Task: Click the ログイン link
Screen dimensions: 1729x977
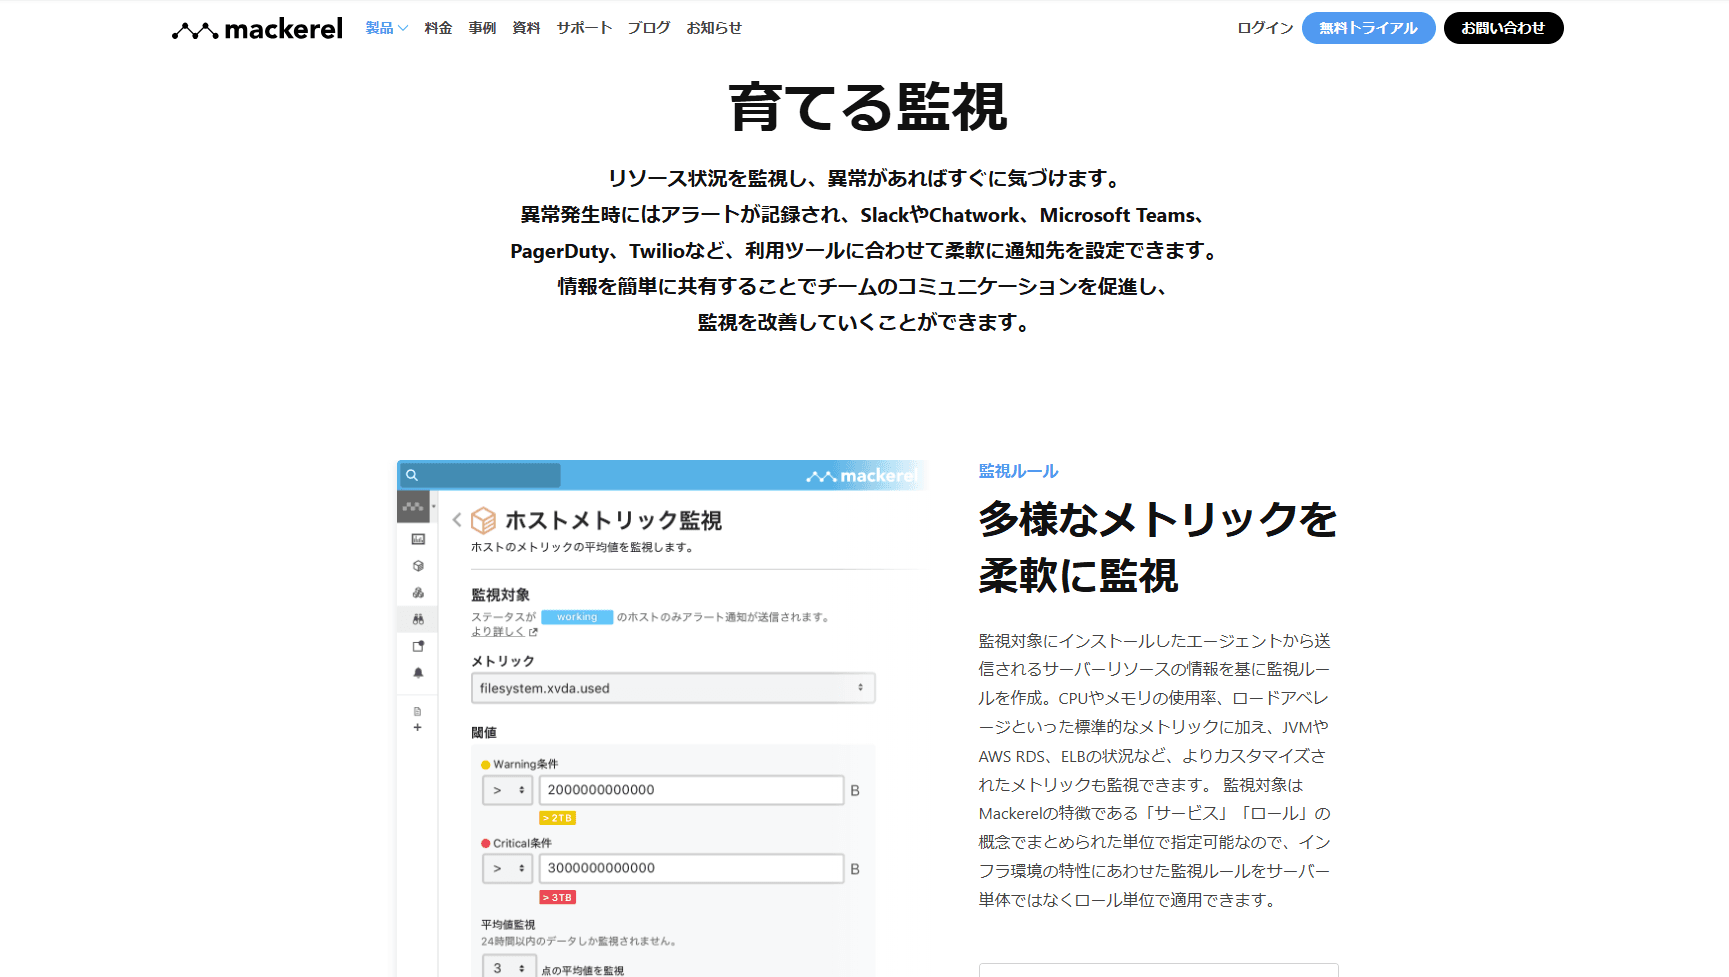Action: [1265, 28]
